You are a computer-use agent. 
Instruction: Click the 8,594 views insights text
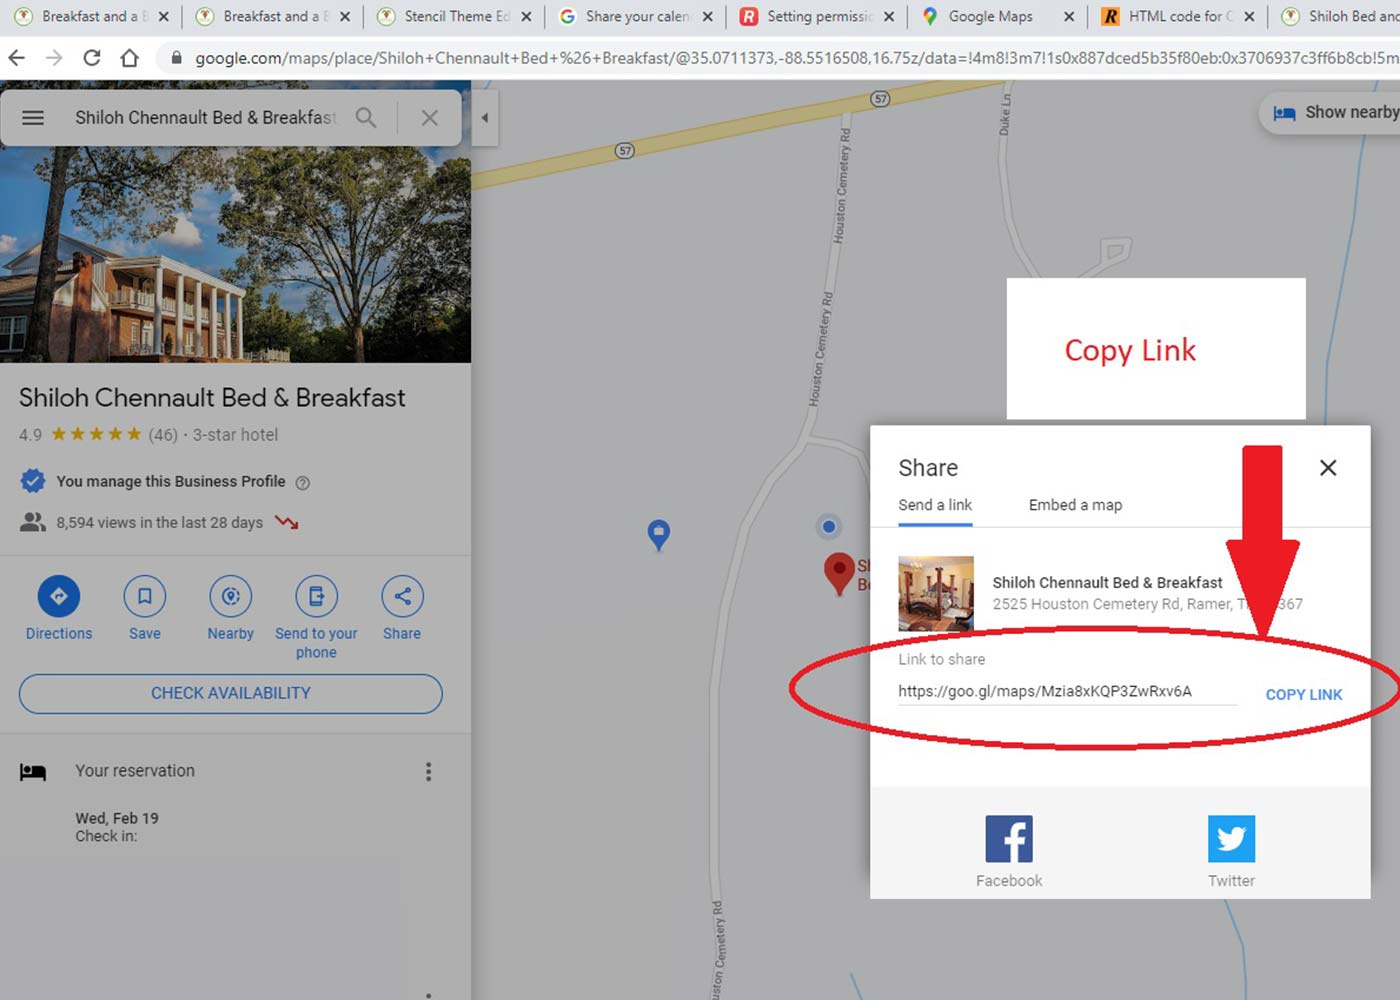[160, 523]
